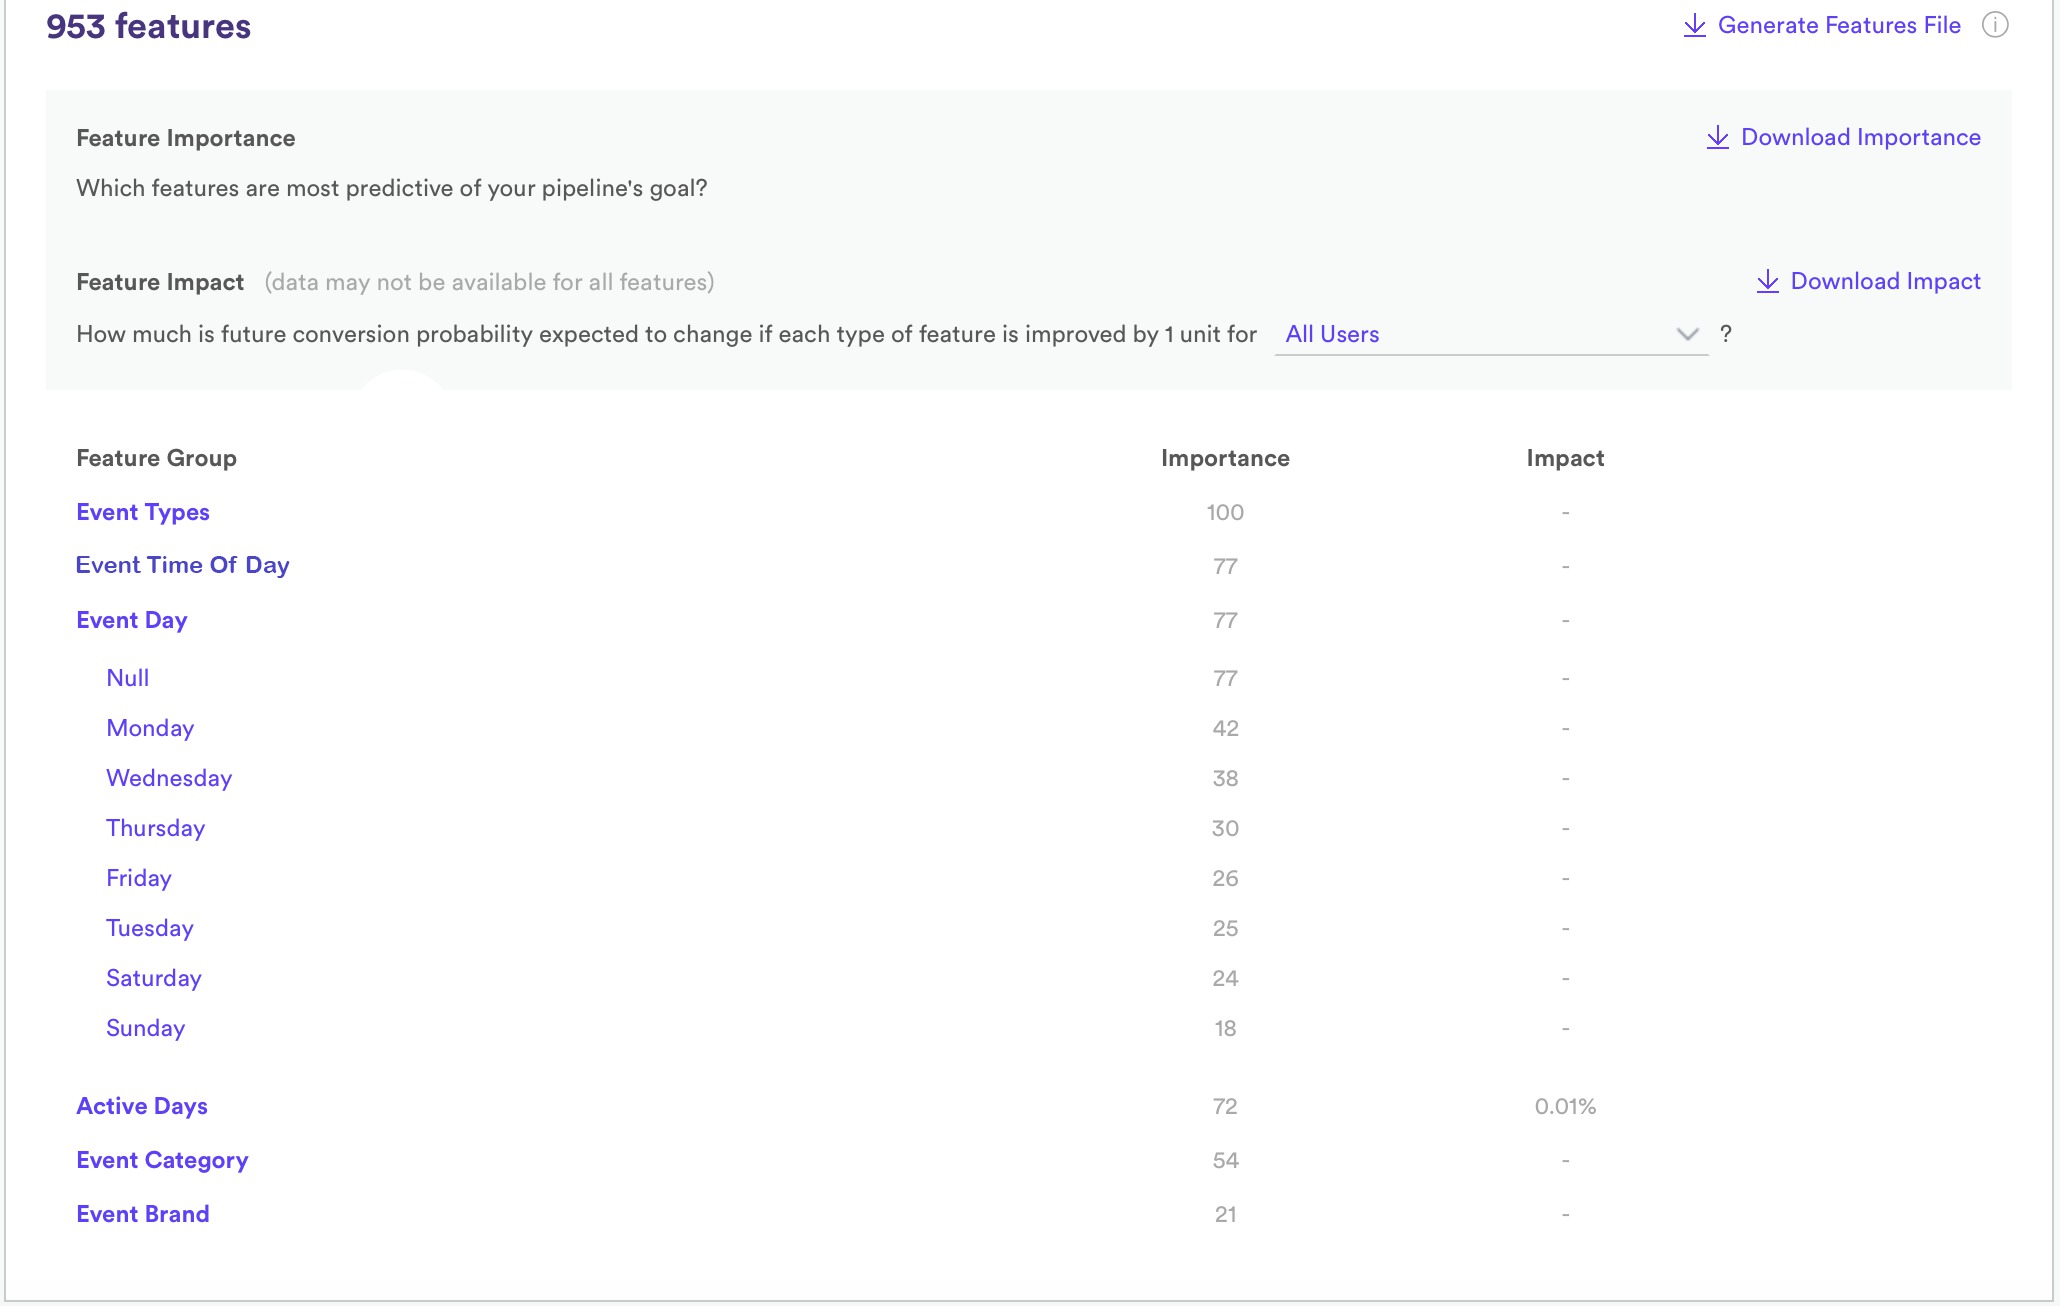The image size is (2060, 1306).
Task: Expand the Event Category feature group
Action: (x=162, y=1160)
